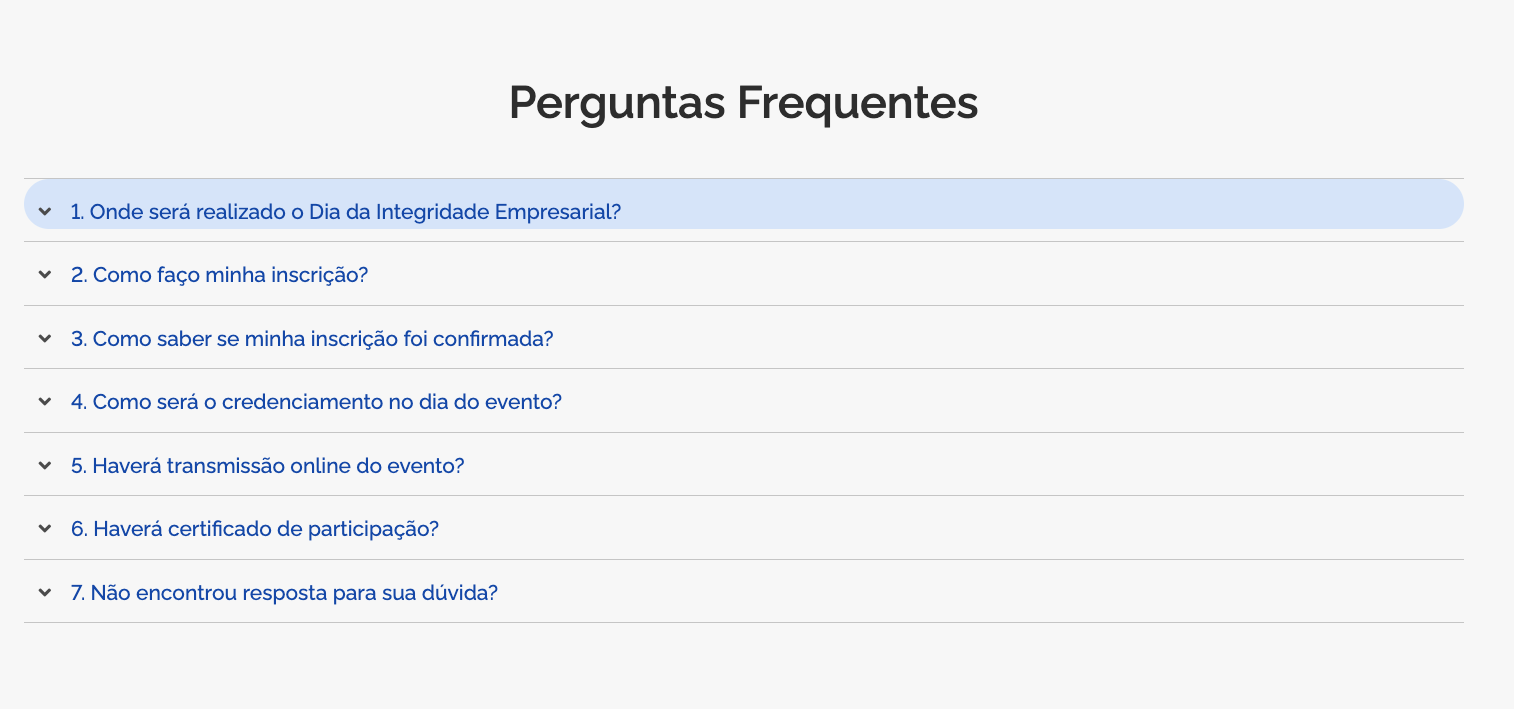Click the chevron next to certificado de participação
This screenshot has width=1514, height=709.
45,528
